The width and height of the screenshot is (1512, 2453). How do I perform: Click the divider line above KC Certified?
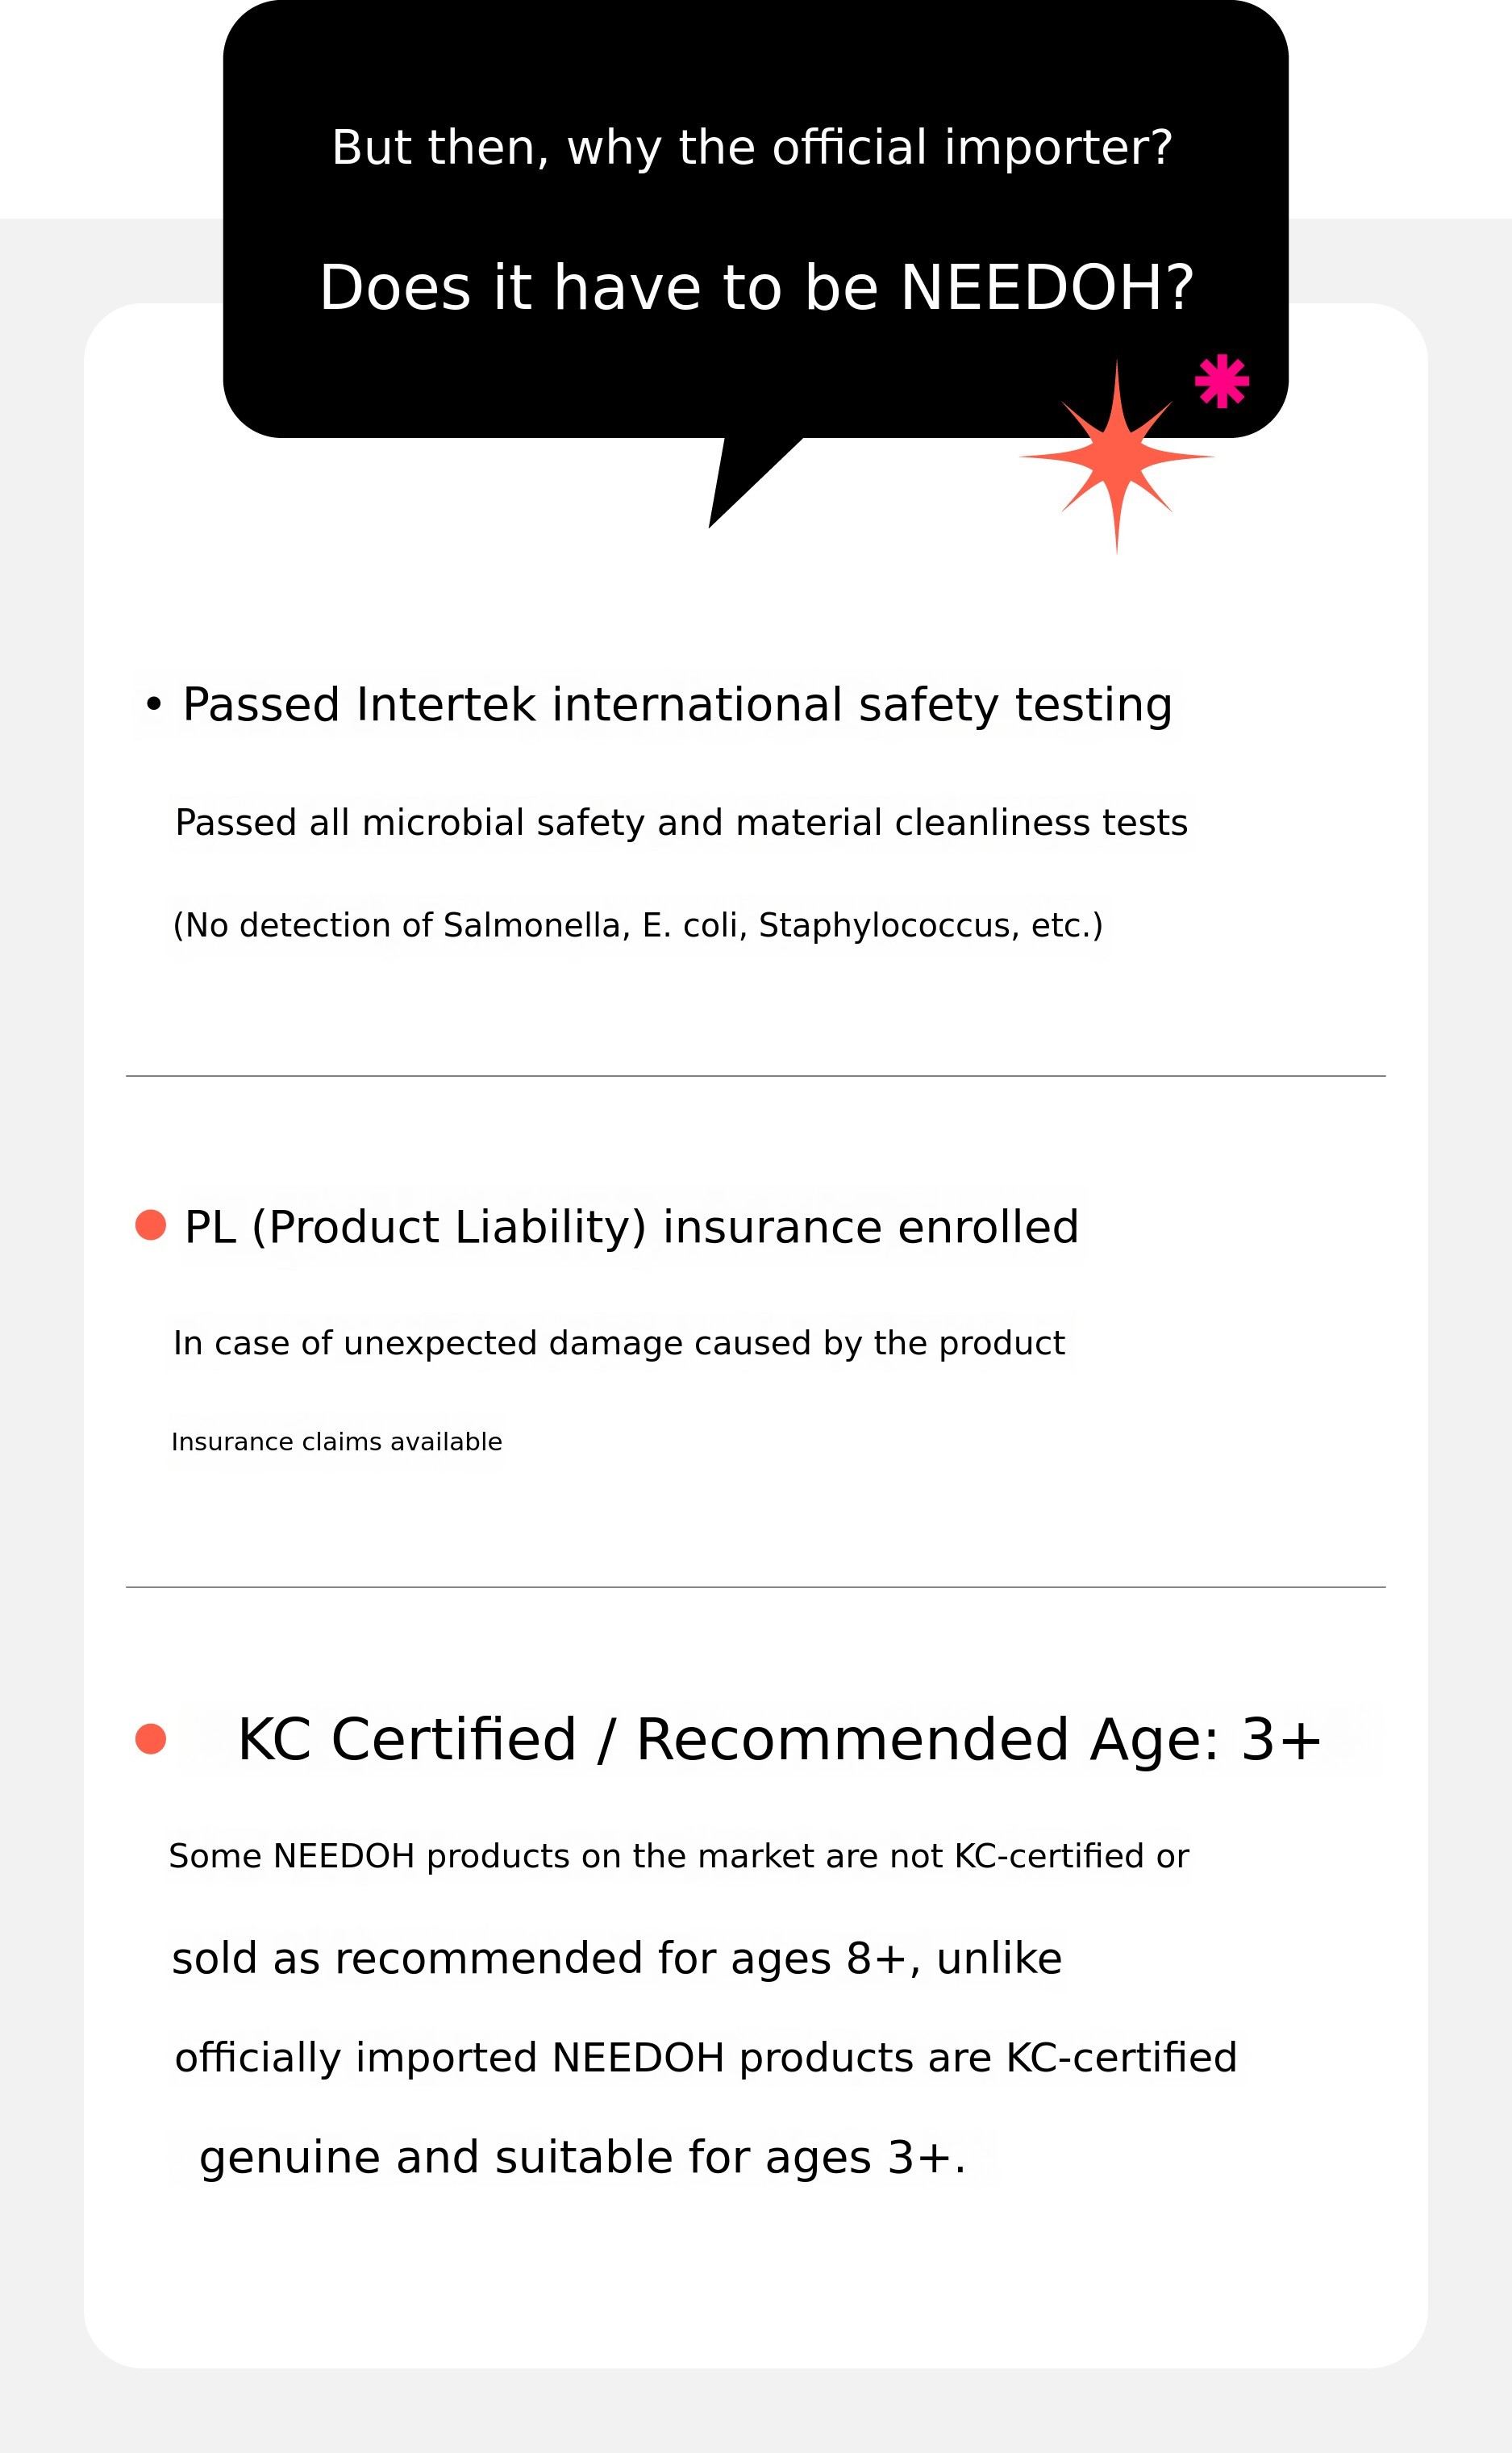point(756,1587)
